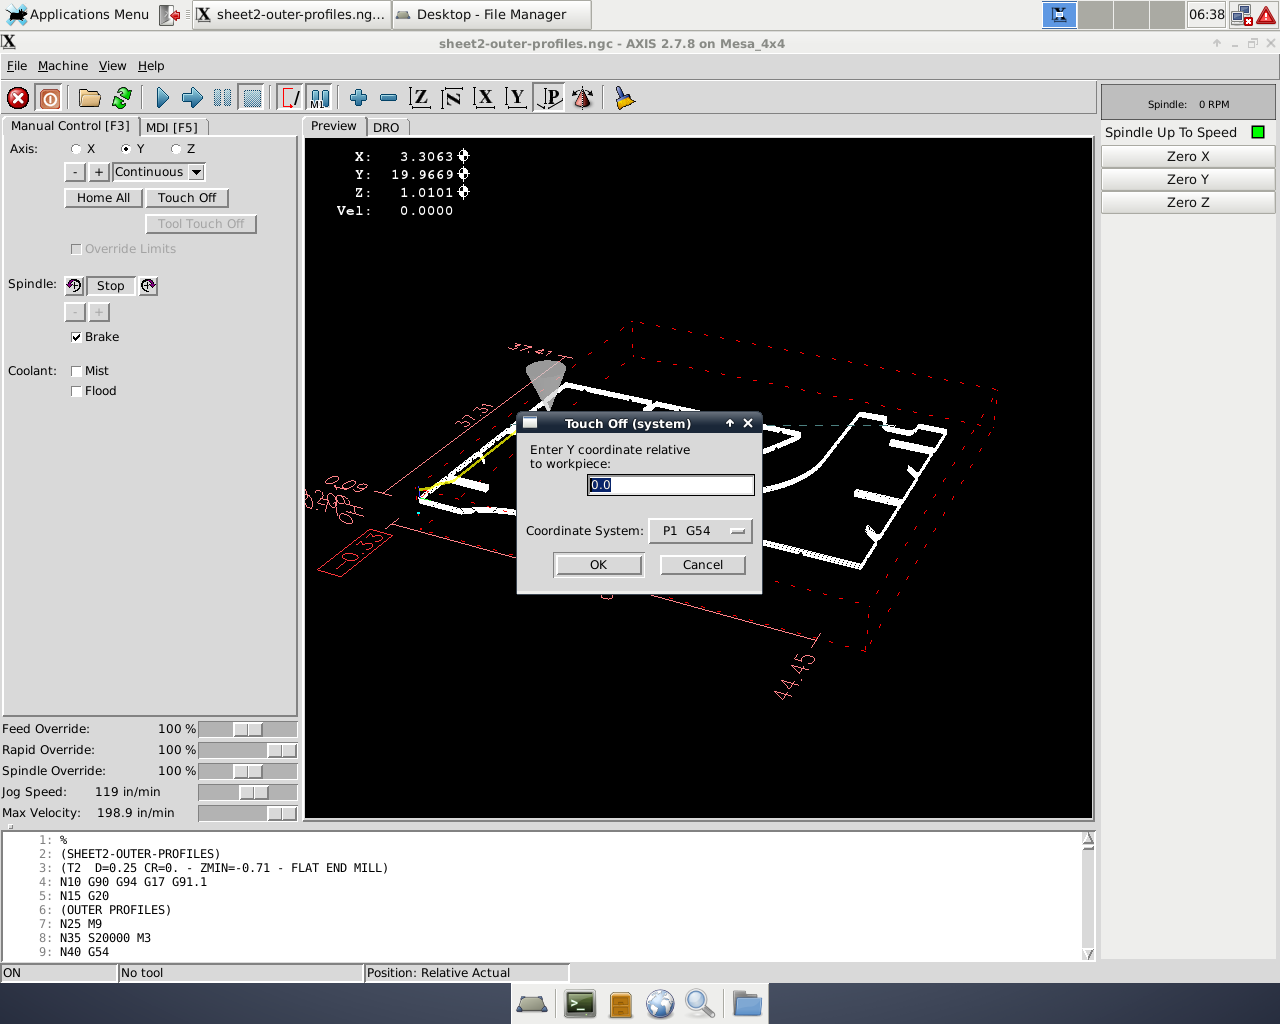This screenshot has height=1024, width=1280.
Task: Toggle block delete skip-lines icon
Action: [290, 98]
